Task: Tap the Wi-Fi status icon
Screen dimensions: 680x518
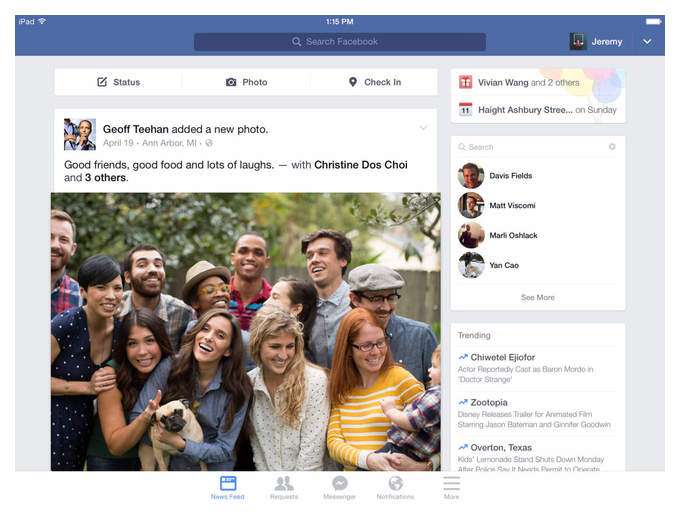Action: point(42,21)
